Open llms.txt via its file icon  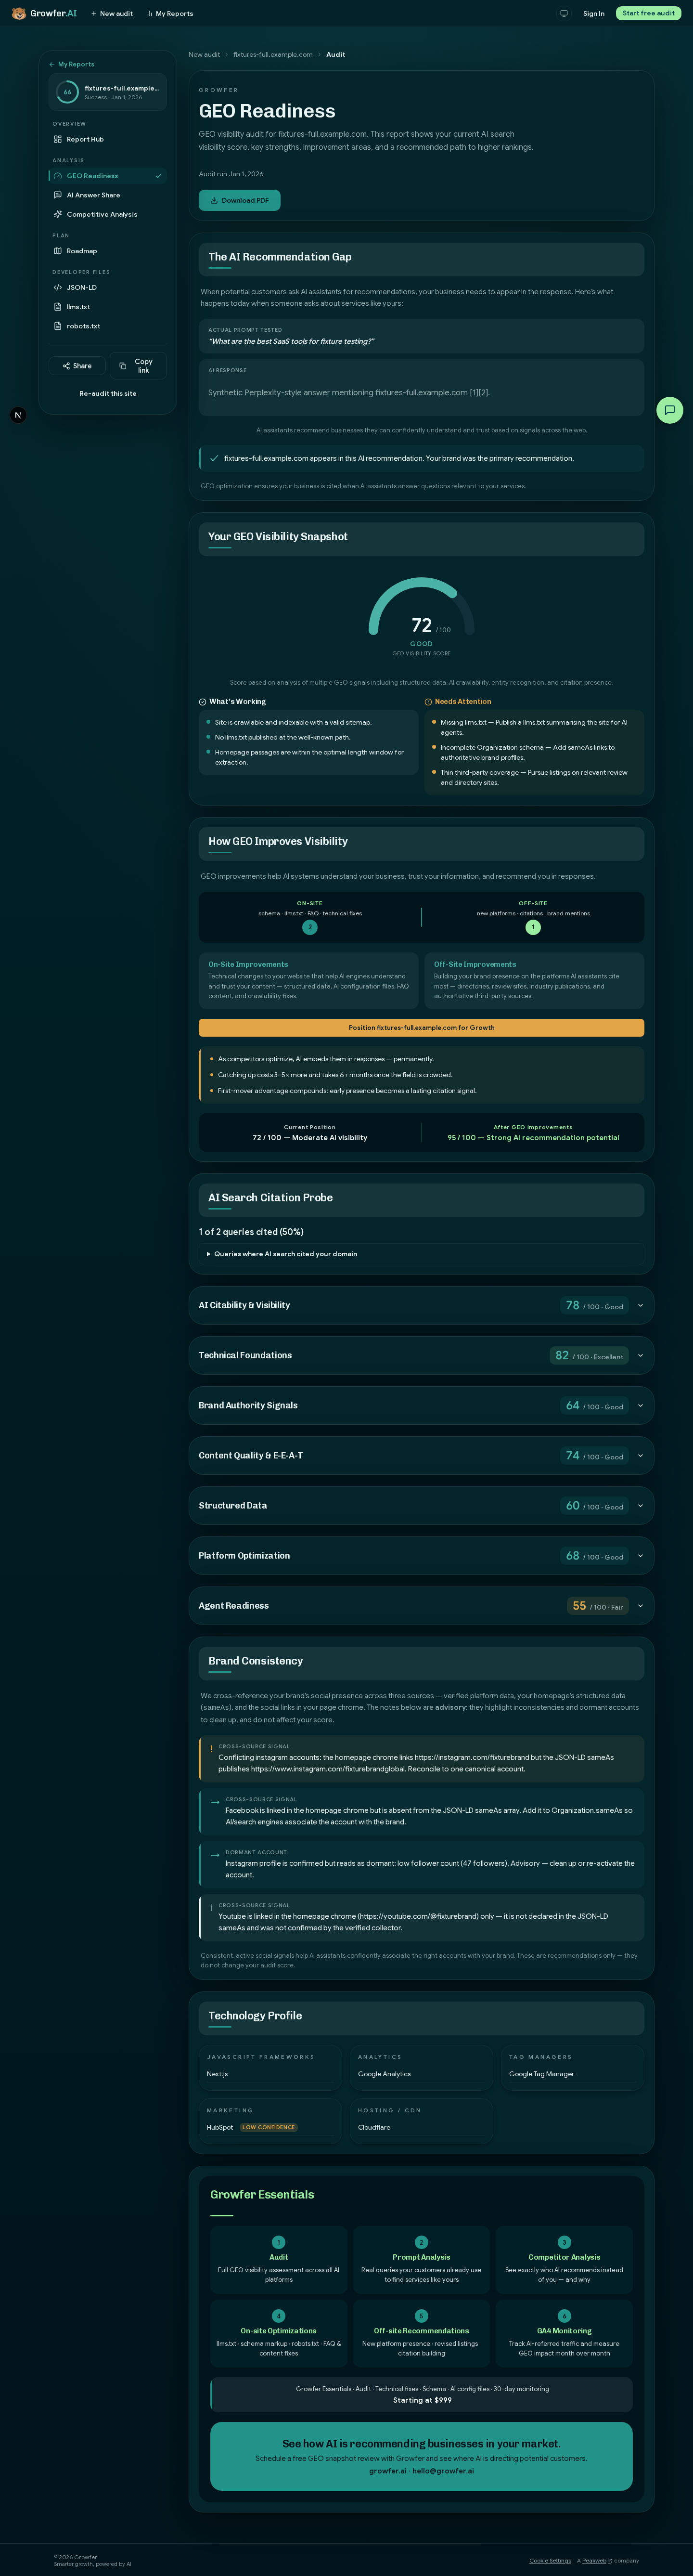[58, 307]
